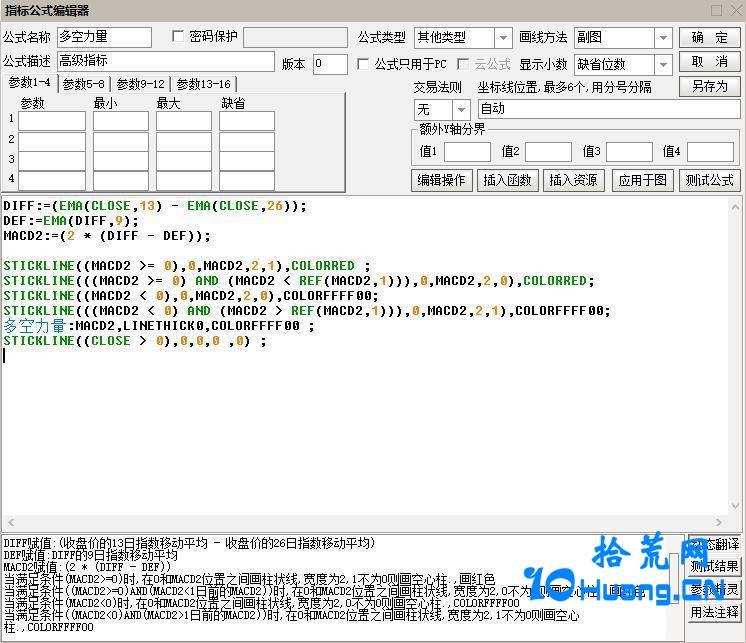Viewport: 746px width, 643px height.
Task: Click the 多空力量 output line
Action: [x=158, y=326]
